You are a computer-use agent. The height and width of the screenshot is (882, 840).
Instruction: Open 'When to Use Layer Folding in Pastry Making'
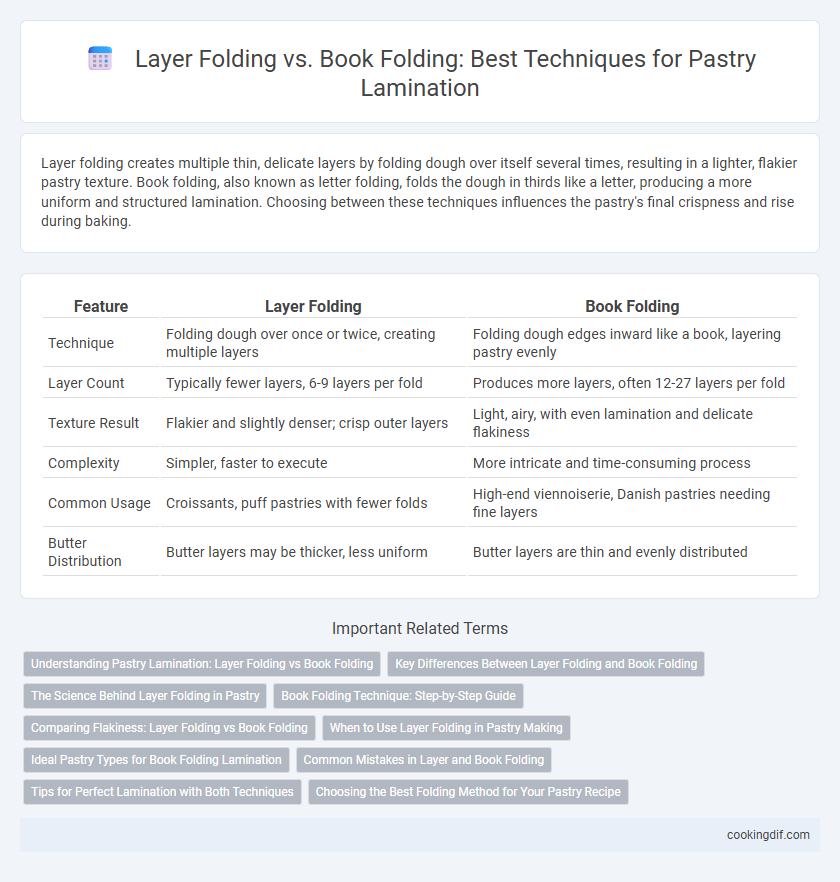coord(446,728)
